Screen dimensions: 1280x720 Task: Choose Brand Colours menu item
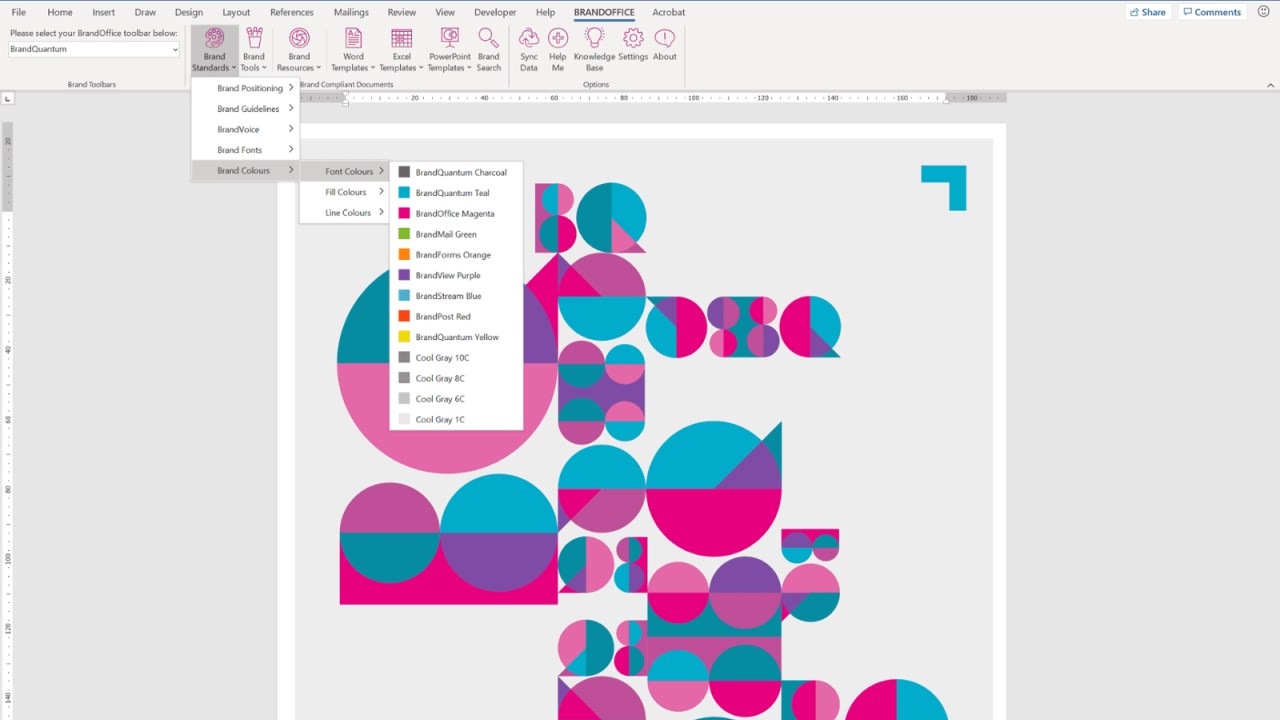click(245, 170)
